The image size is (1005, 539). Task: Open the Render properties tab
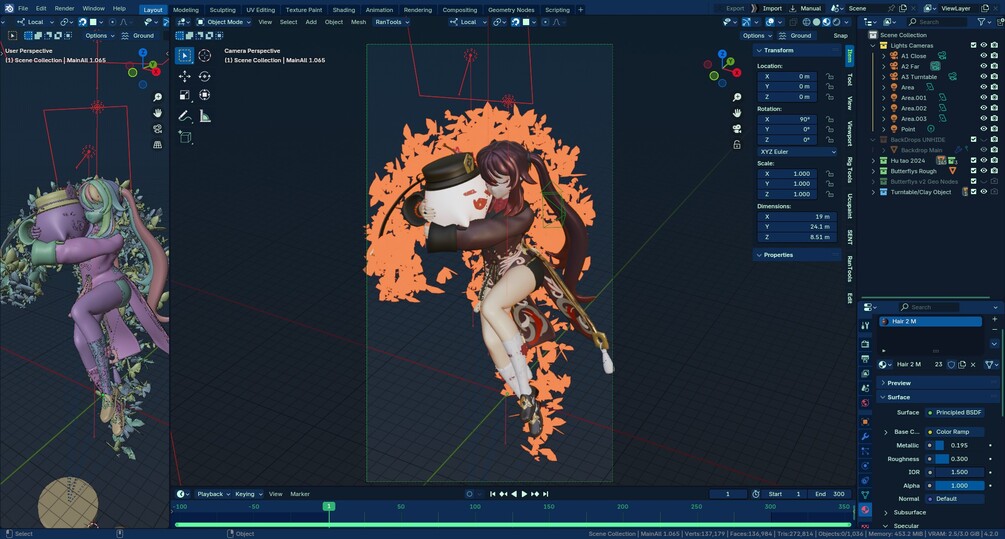865,344
